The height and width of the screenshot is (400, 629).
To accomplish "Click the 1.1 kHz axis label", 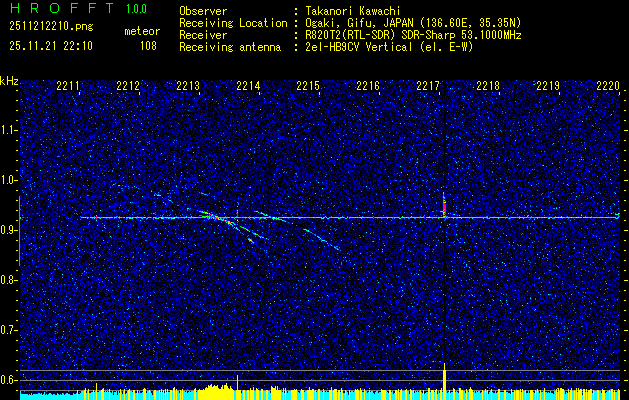I will 8,130.
